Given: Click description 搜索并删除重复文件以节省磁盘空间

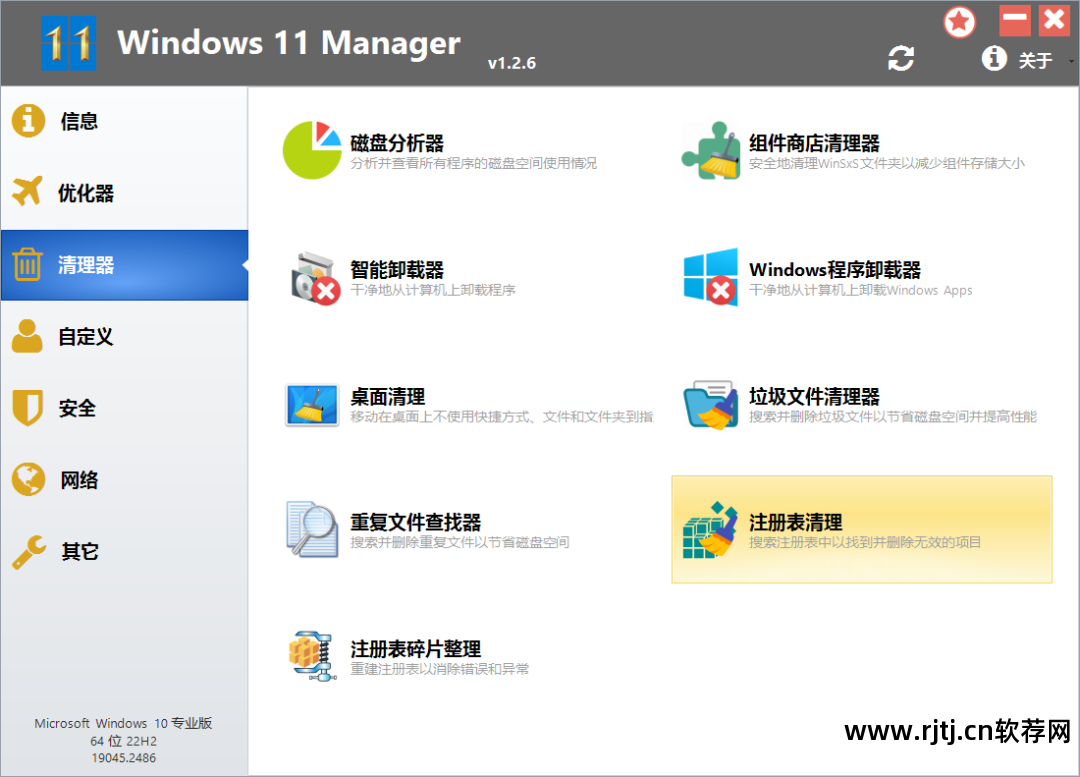Looking at the screenshot, I should pos(460,542).
